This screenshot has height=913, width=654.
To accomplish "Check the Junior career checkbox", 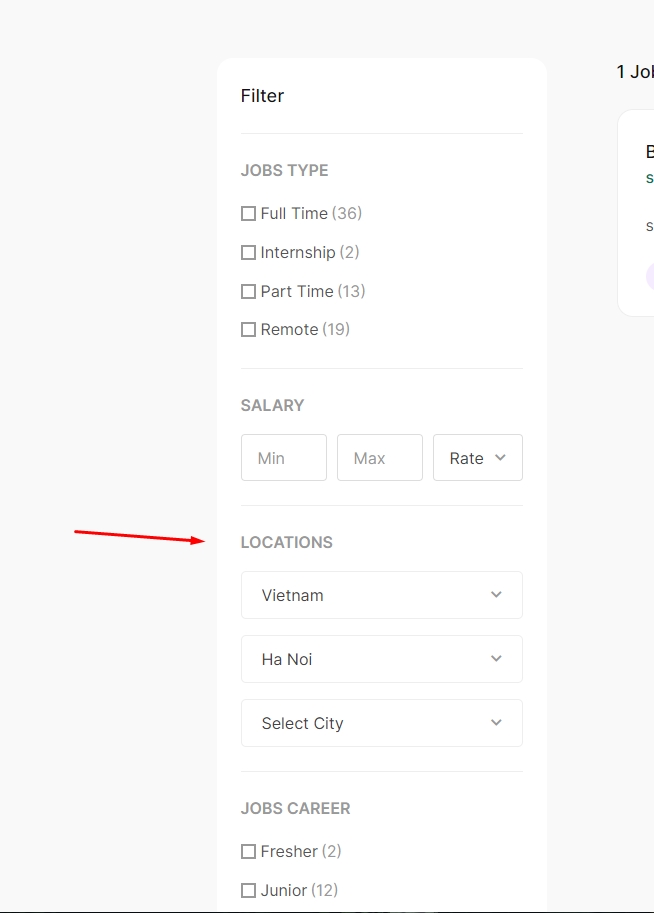I will [248, 891].
